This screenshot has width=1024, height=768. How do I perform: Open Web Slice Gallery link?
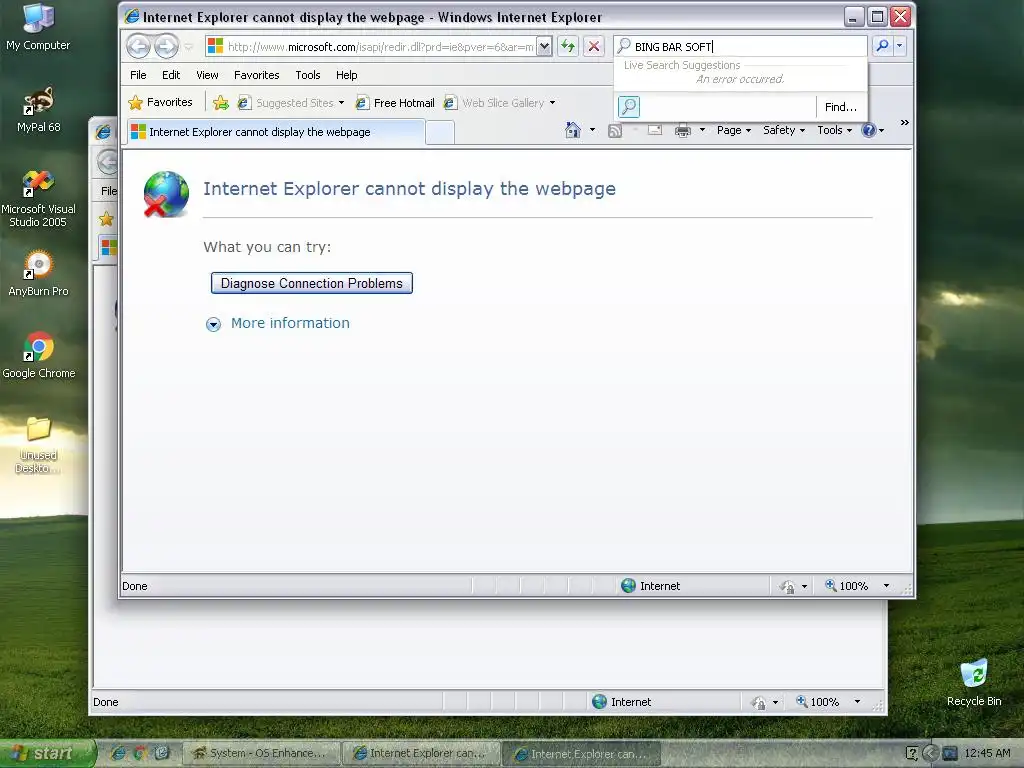point(494,103)
